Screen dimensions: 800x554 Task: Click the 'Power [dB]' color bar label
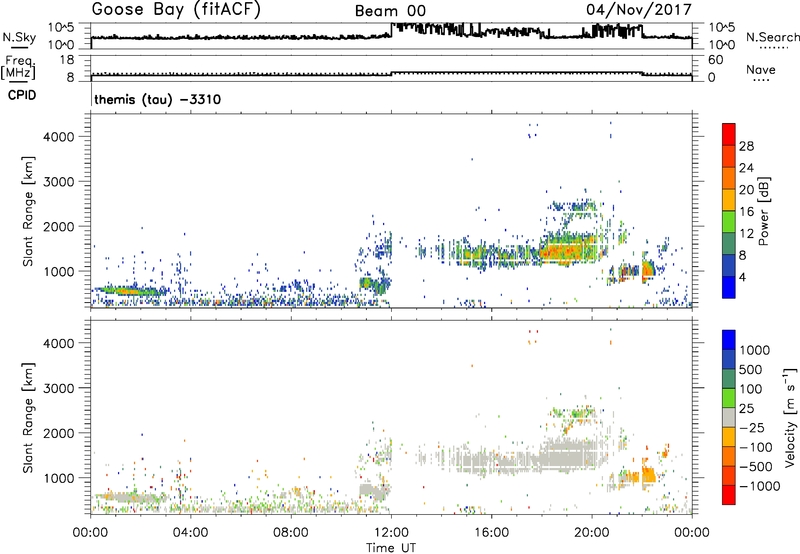tap(763, 211)
